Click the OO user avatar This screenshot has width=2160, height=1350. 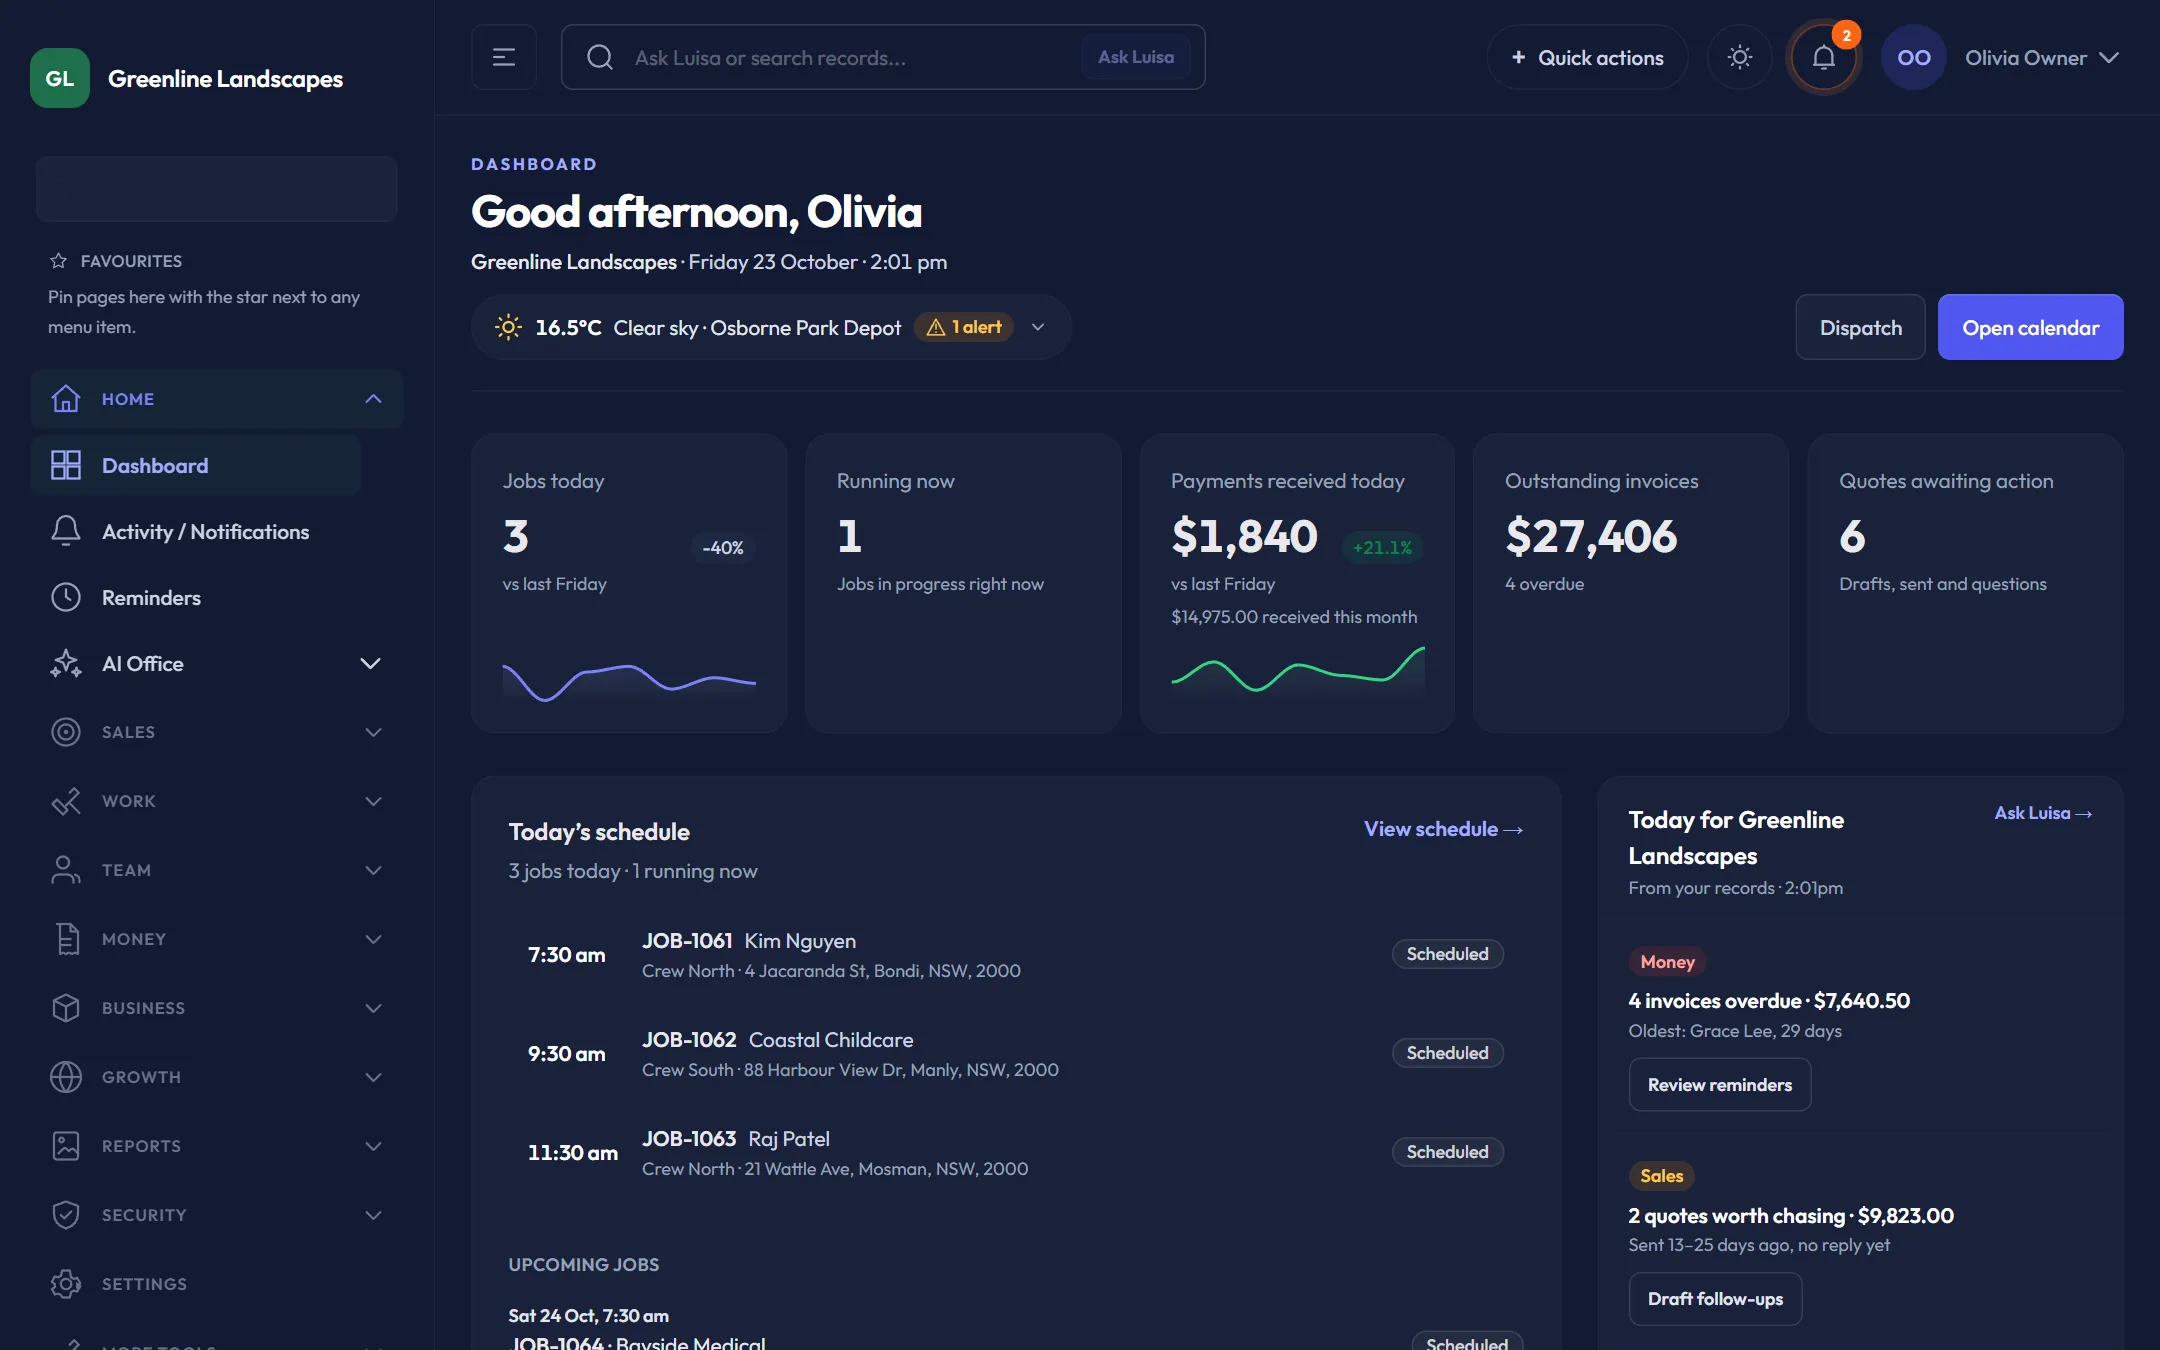point(1913,57)
